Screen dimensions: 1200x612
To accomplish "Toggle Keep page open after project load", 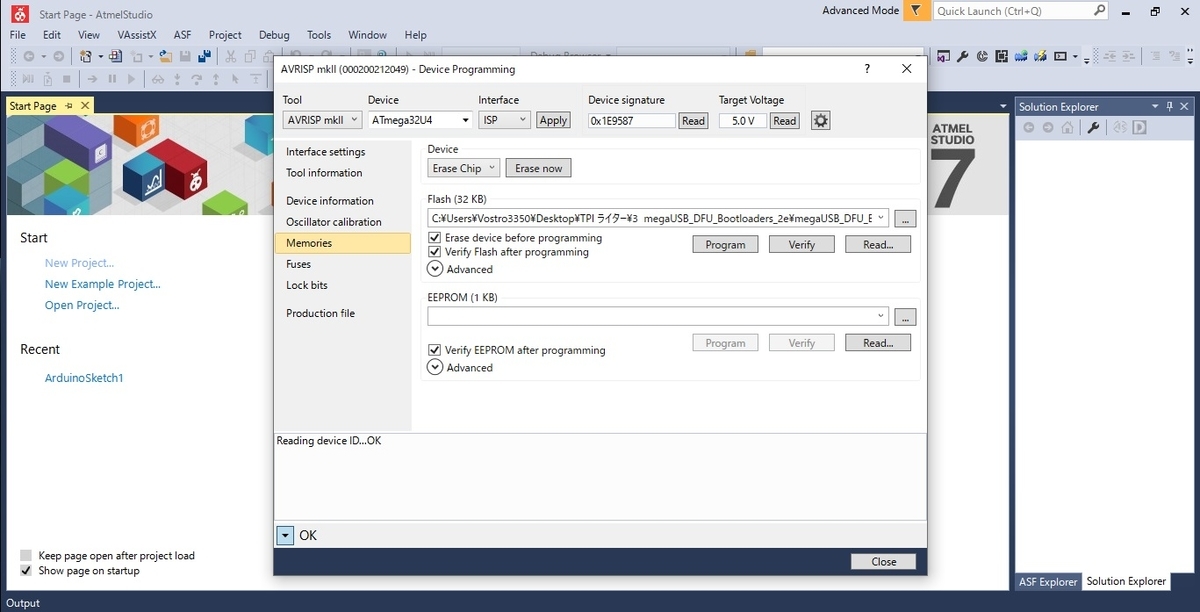I will pos(26,555).
